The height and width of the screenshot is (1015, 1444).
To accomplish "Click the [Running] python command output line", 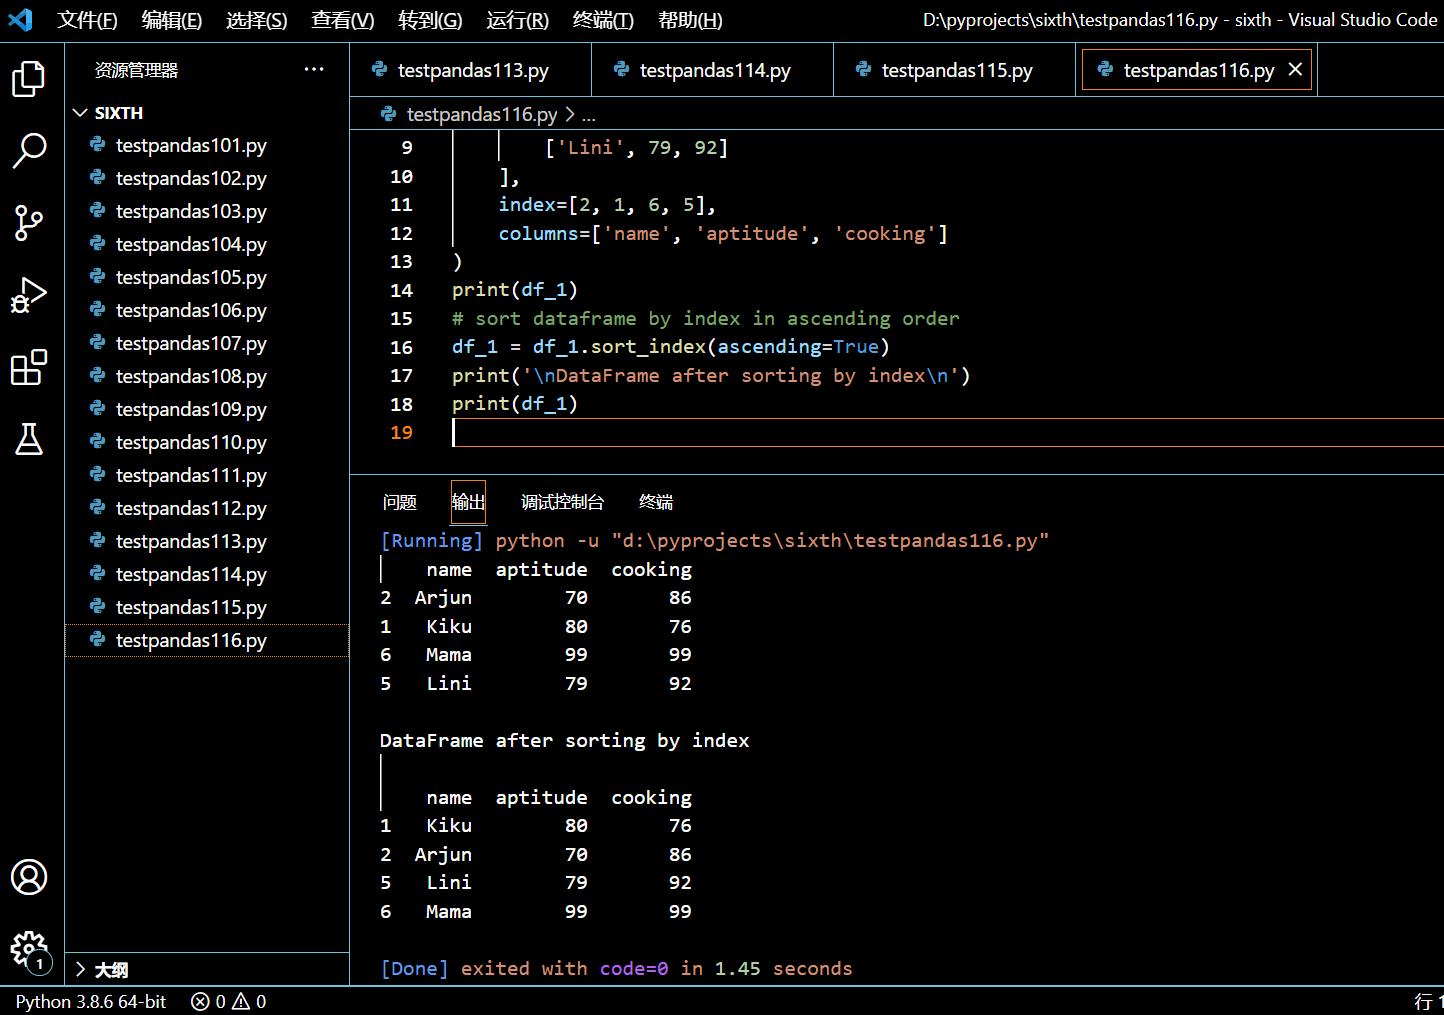I will [x=714, y=541].
